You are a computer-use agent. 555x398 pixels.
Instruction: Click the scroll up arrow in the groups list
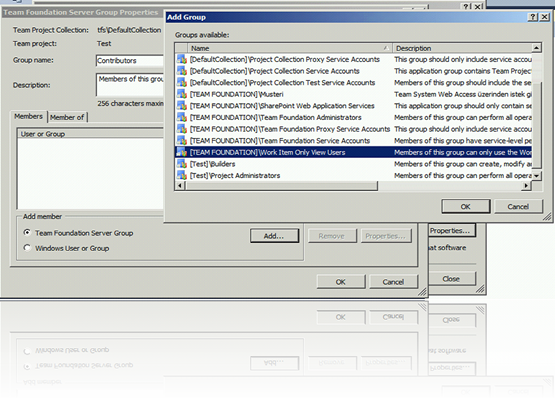pyautogui.click(x=537, y=48)
